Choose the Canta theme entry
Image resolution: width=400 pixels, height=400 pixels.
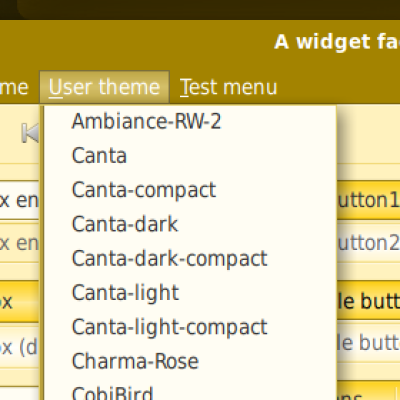tap(190, 156)
